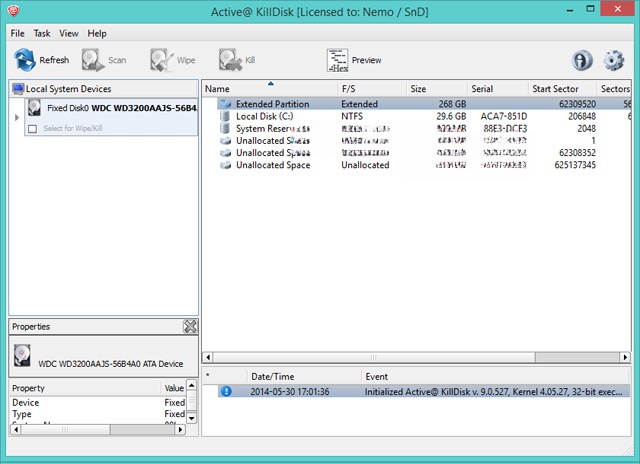Open settings gear icon

coord(613,60)
